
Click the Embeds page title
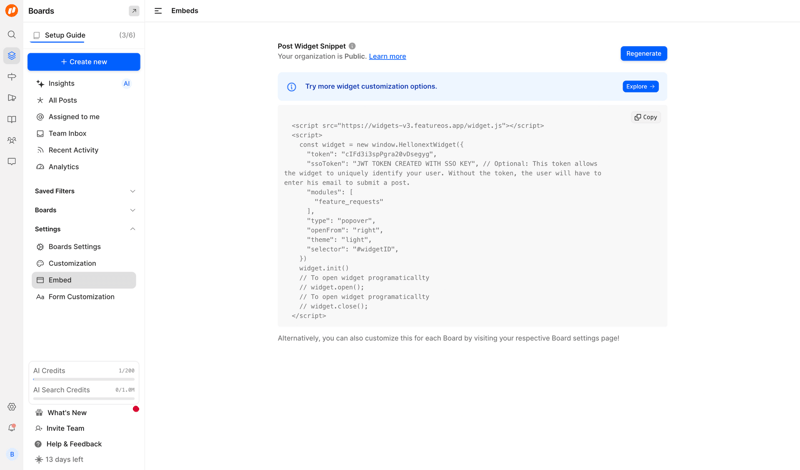(x=185, y=11)
